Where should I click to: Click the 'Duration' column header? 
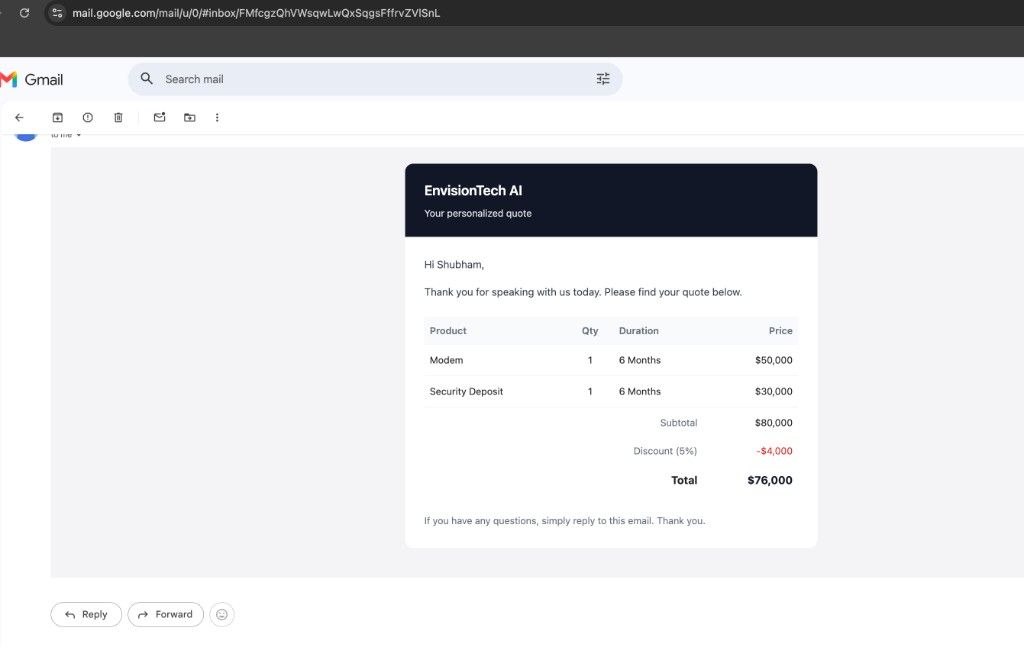coord(639,331)
